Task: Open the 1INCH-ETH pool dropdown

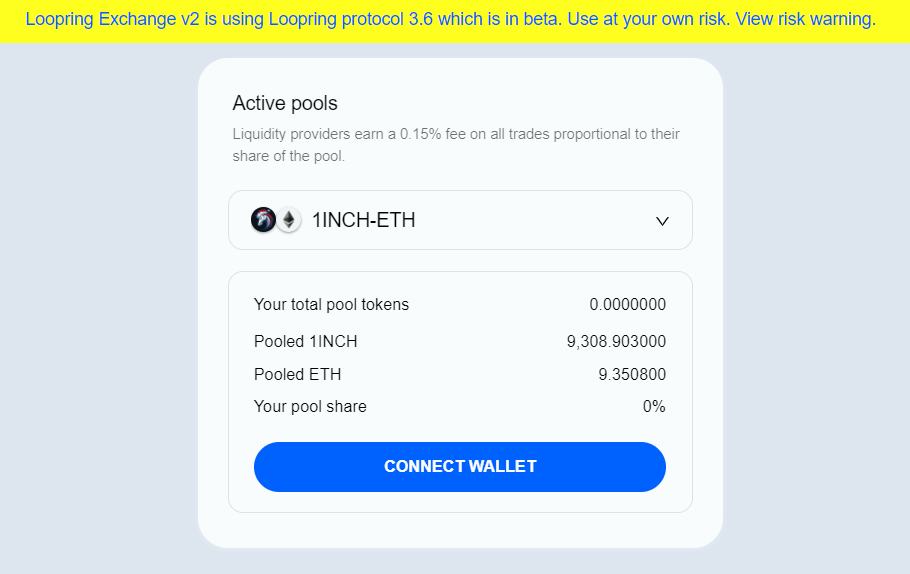Action: coord(460,220)
